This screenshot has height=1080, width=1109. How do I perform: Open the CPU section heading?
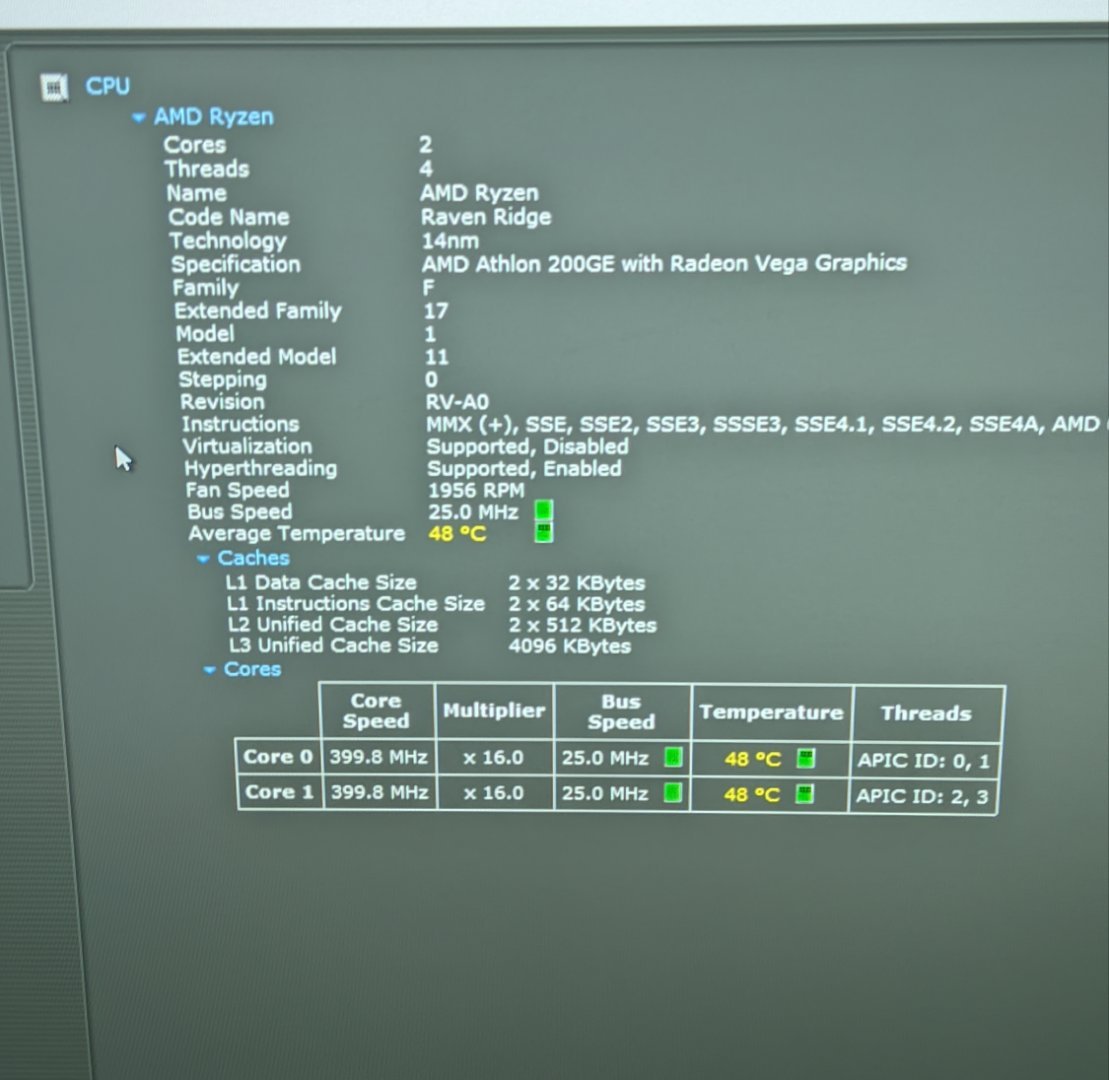point(108,86)
